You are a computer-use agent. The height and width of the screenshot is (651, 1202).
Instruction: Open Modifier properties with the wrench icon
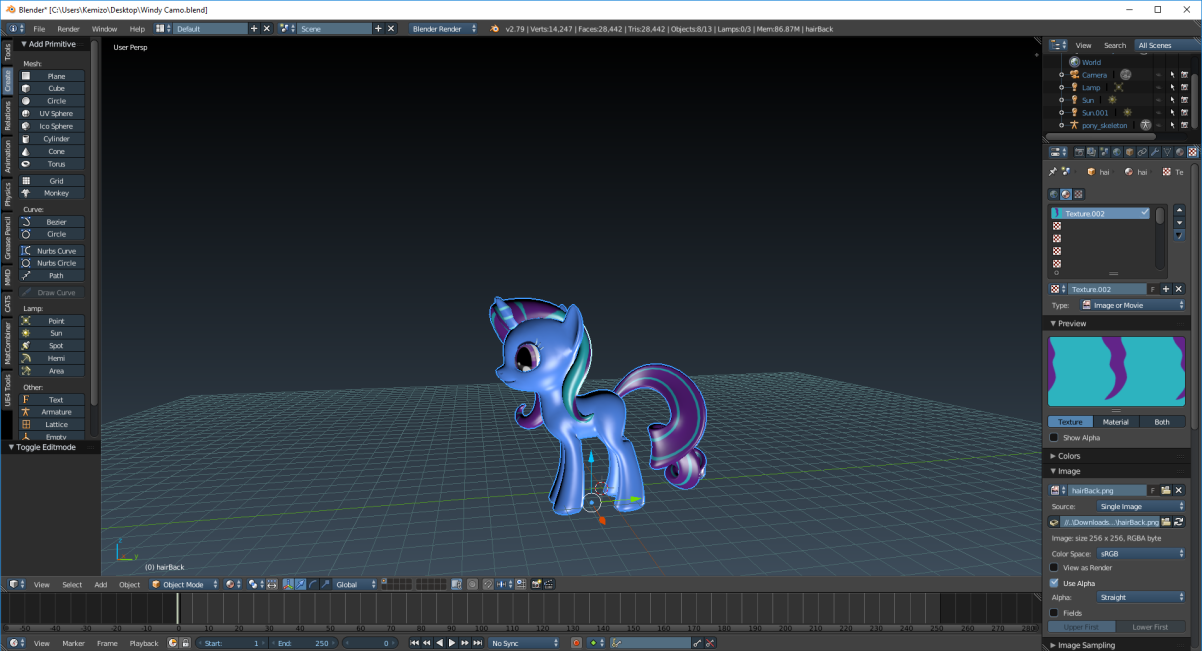(x=1156, y=152)
